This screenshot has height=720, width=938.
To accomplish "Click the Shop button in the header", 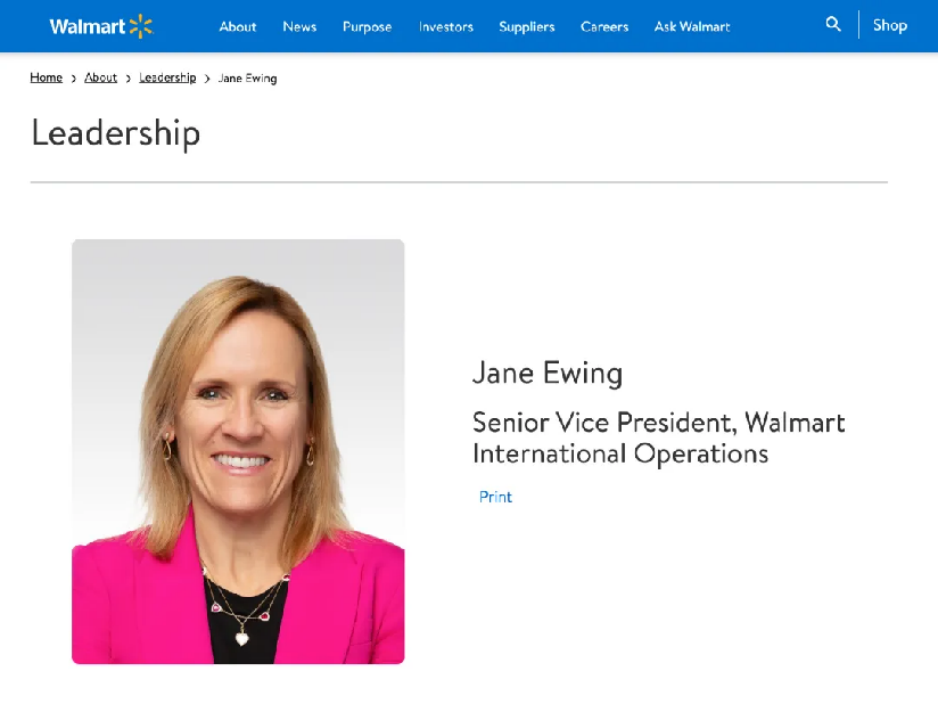I will 889,26.
